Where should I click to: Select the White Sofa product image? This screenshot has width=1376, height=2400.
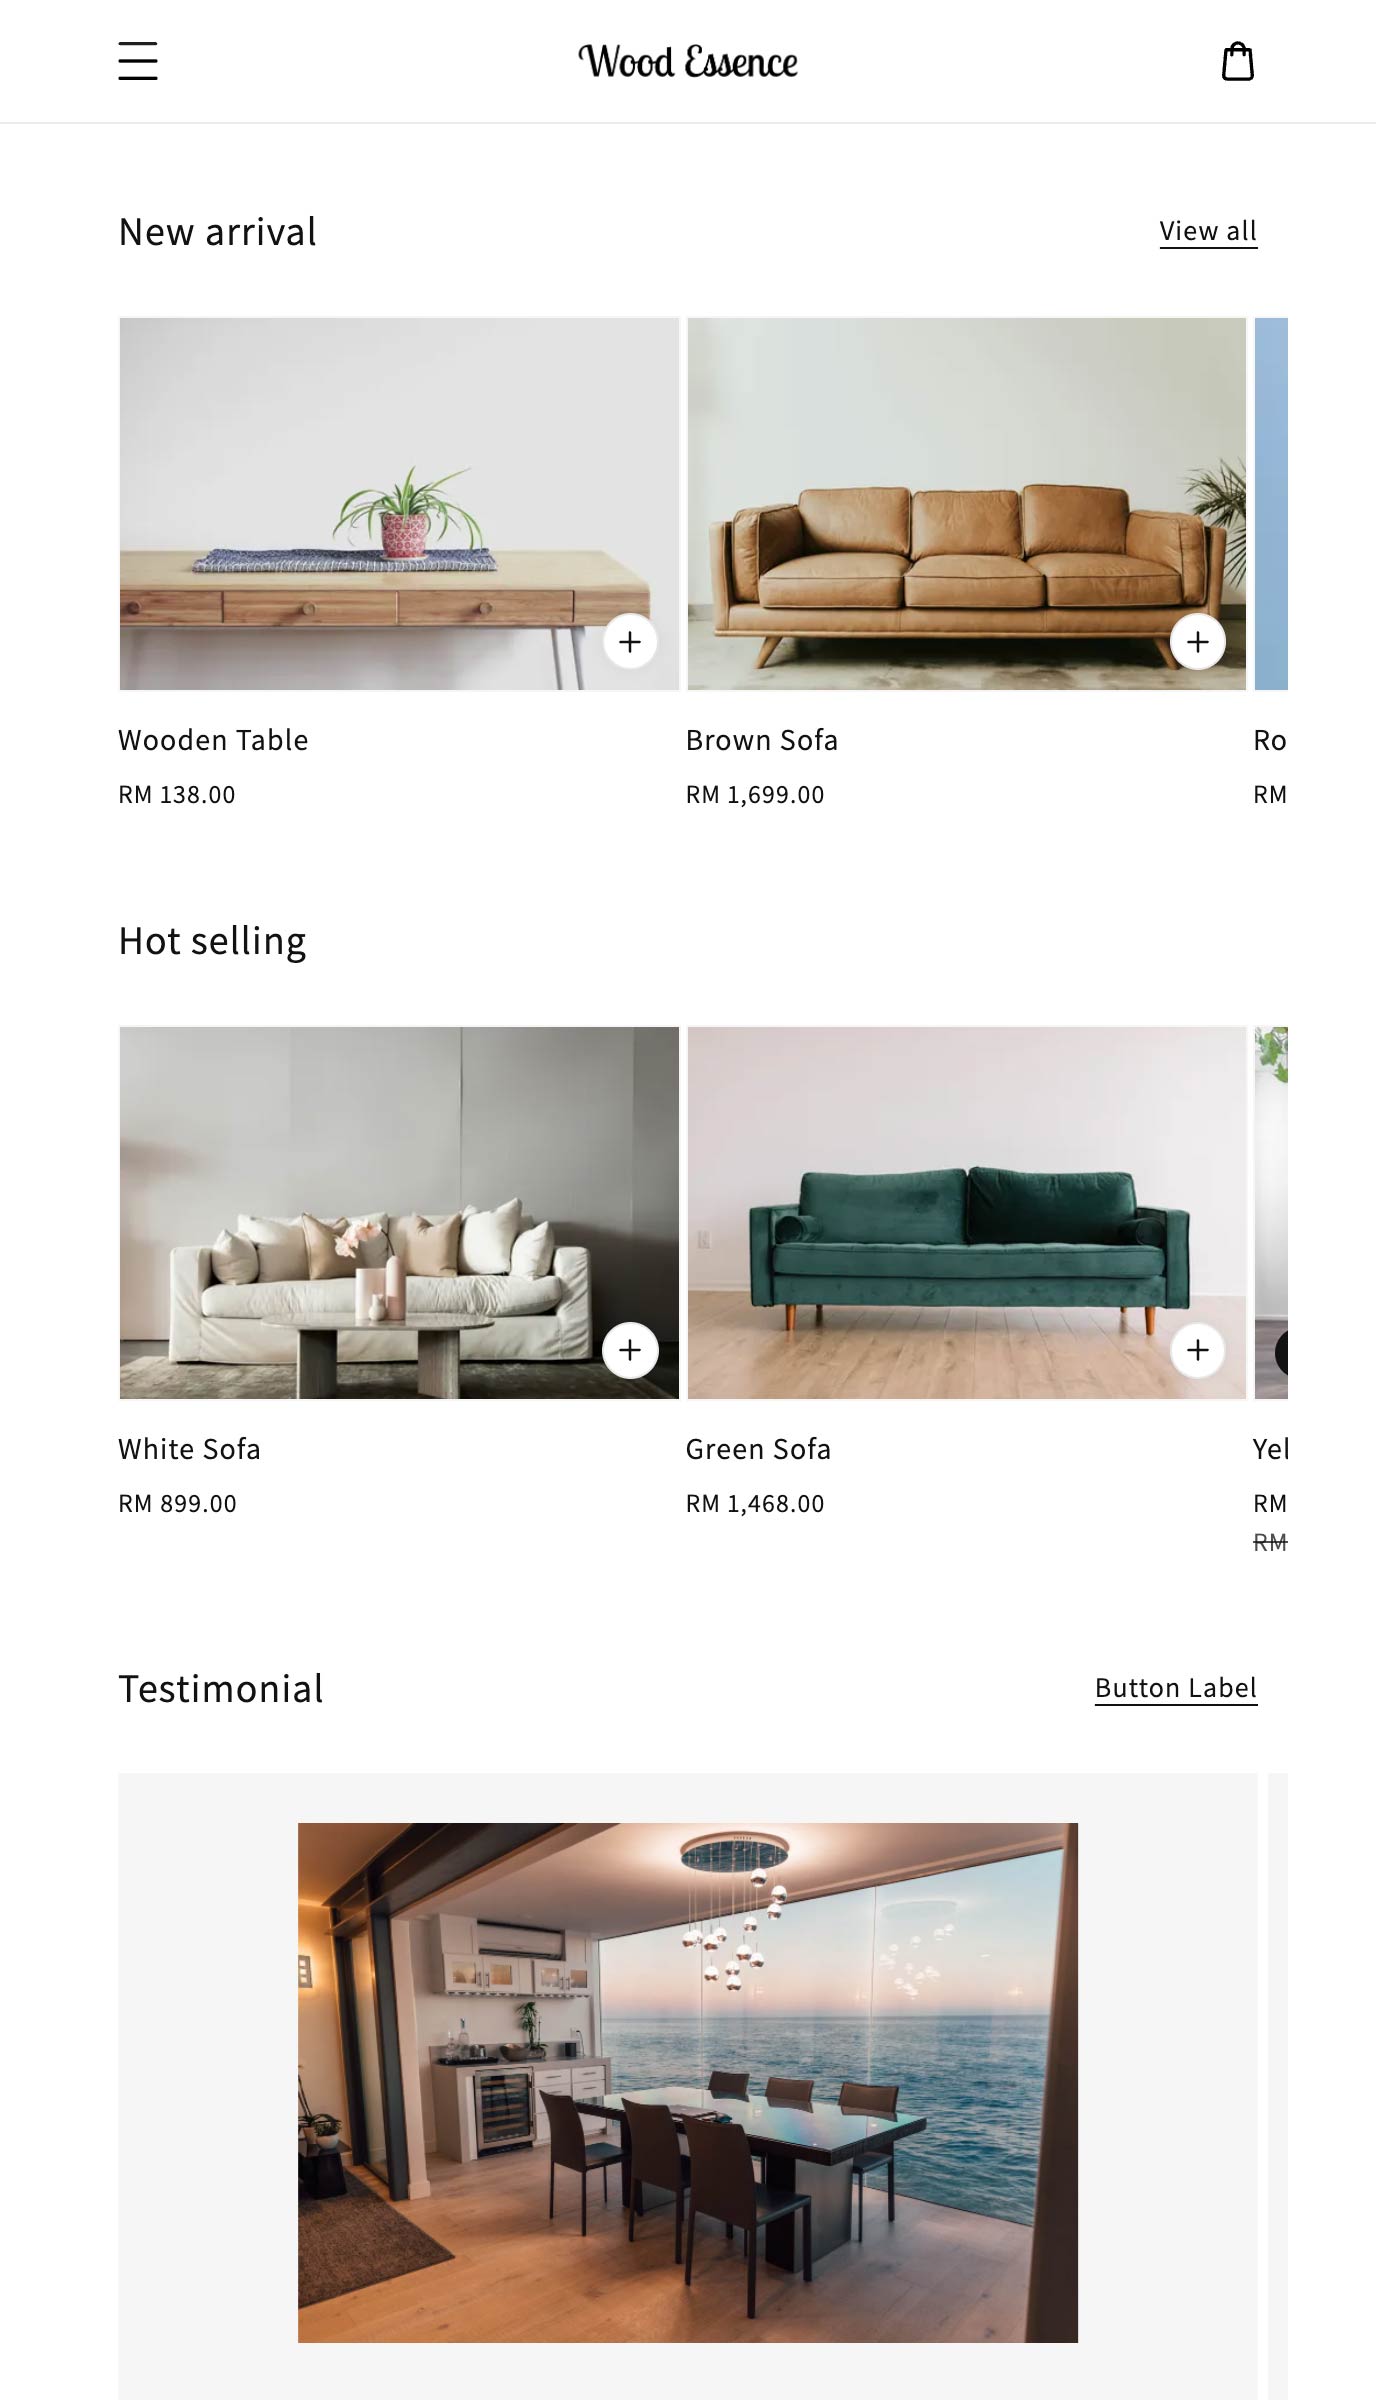(399, 1213)
